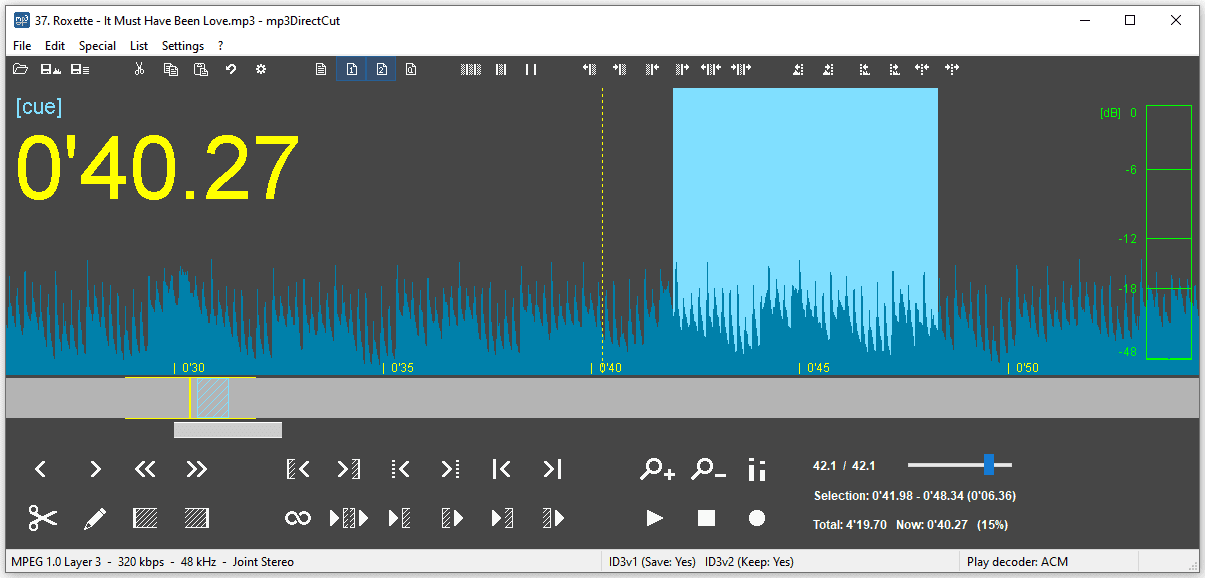Open the Special menu

[x=98, y=46]
